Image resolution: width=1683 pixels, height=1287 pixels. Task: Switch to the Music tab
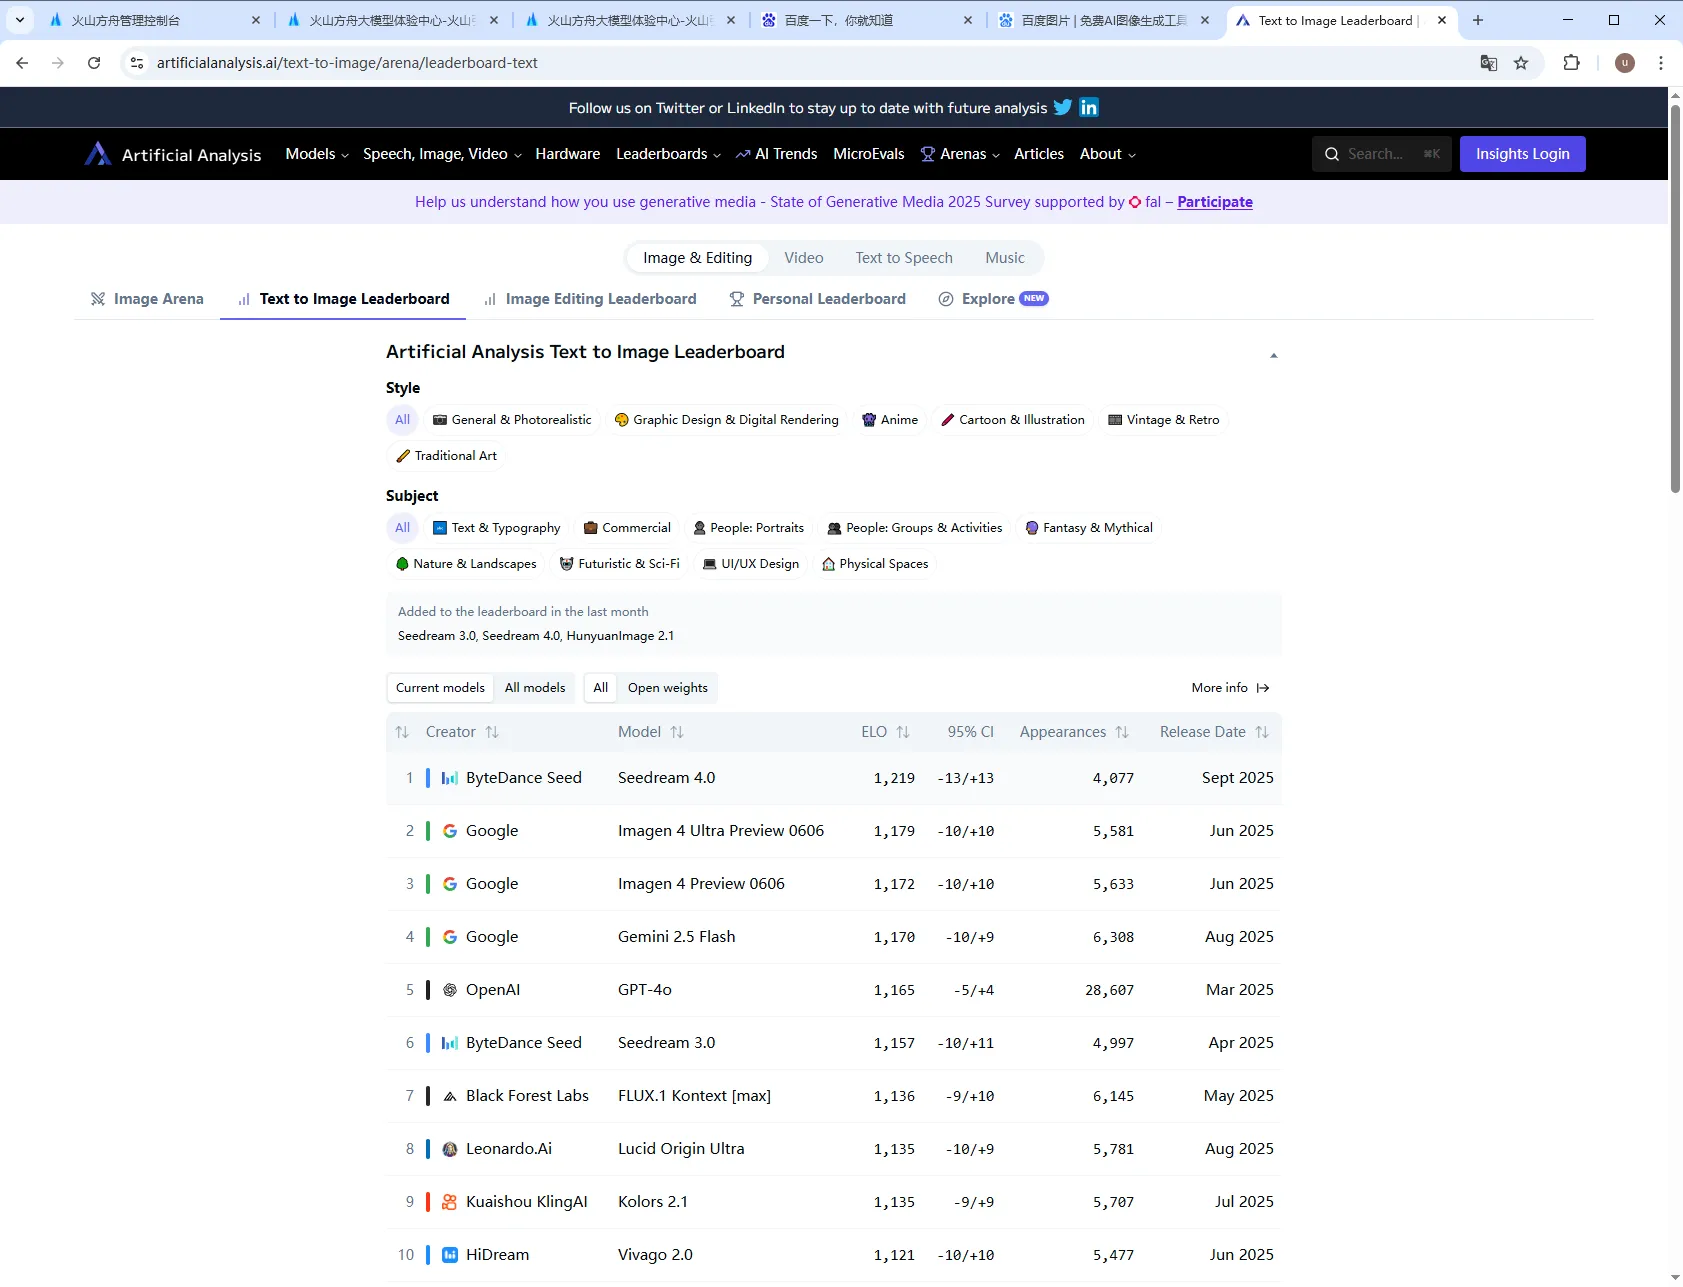click(x=1005, y=258)
